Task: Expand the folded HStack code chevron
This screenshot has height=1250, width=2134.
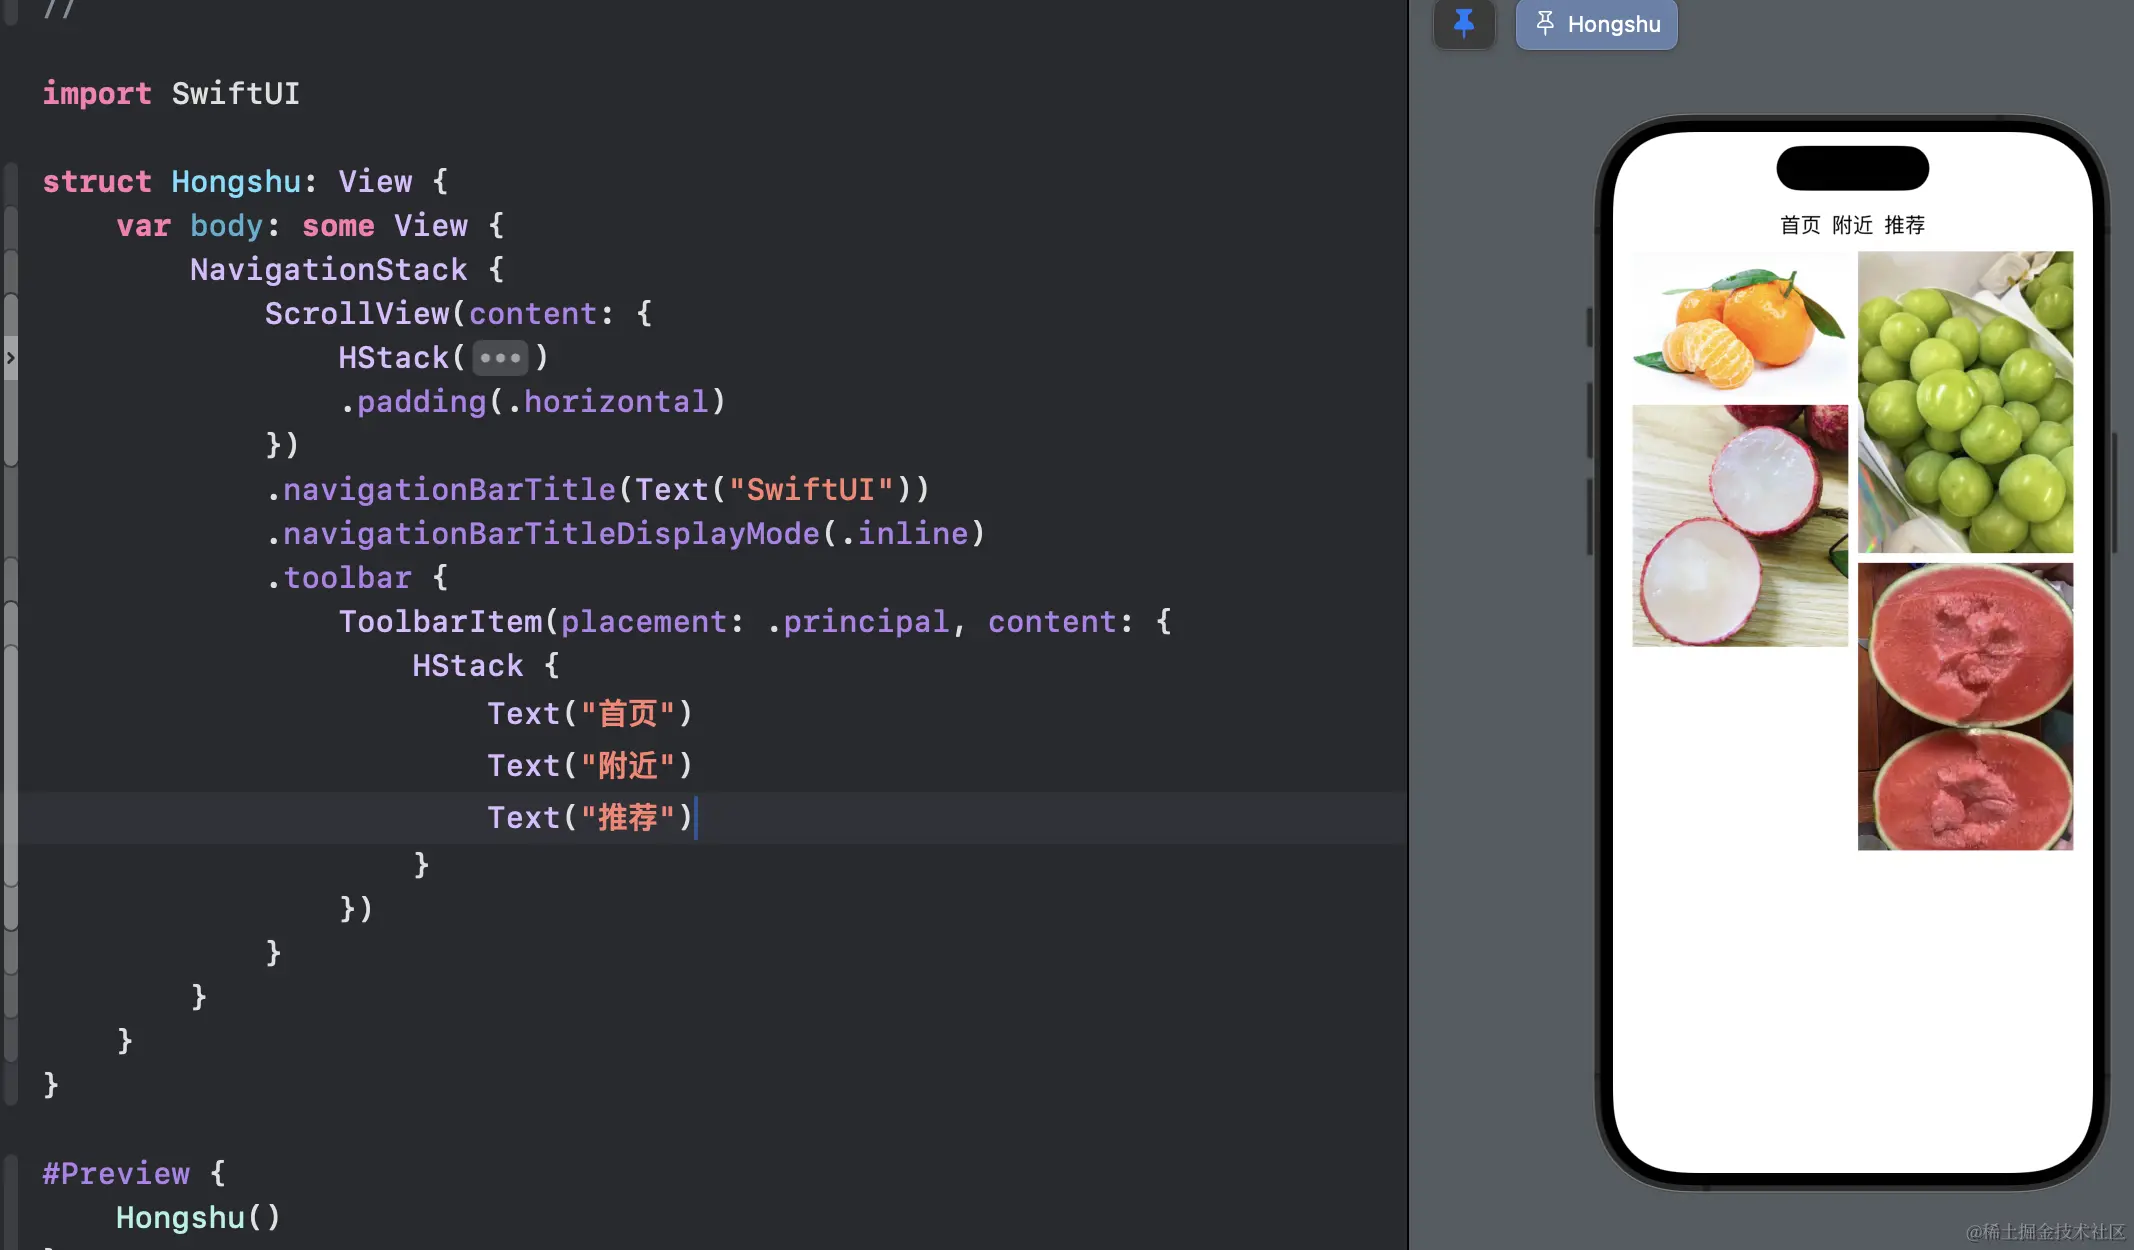Action: [x=10, y=357]
